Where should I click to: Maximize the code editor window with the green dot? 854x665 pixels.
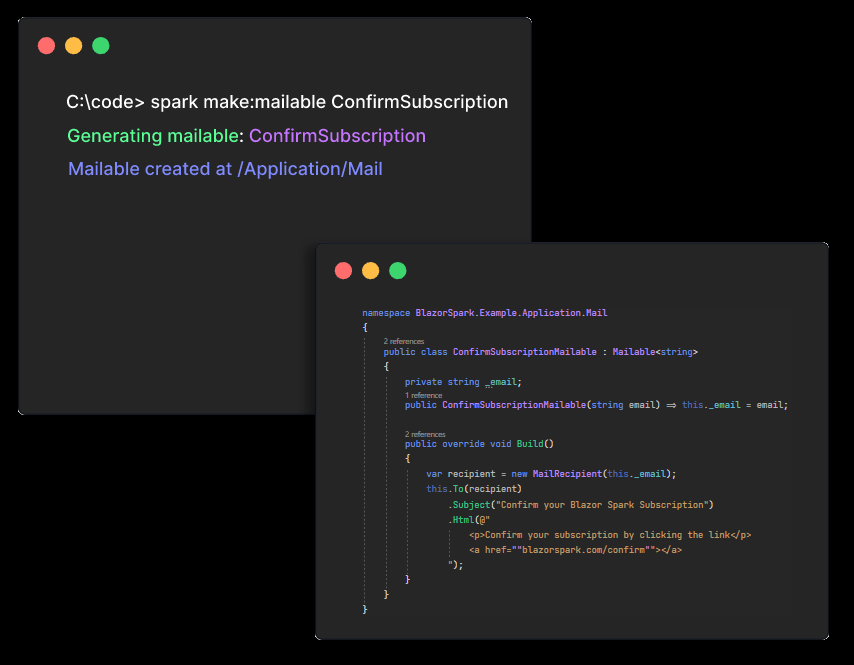pyautogui.click(x=398, y=271)
